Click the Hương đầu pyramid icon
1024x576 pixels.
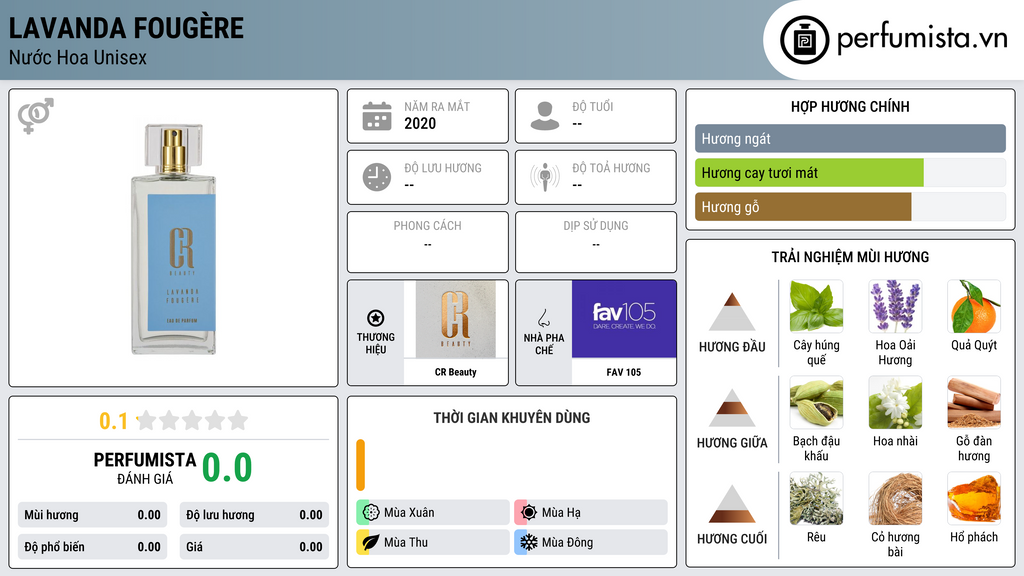click(x=732, y=312)
